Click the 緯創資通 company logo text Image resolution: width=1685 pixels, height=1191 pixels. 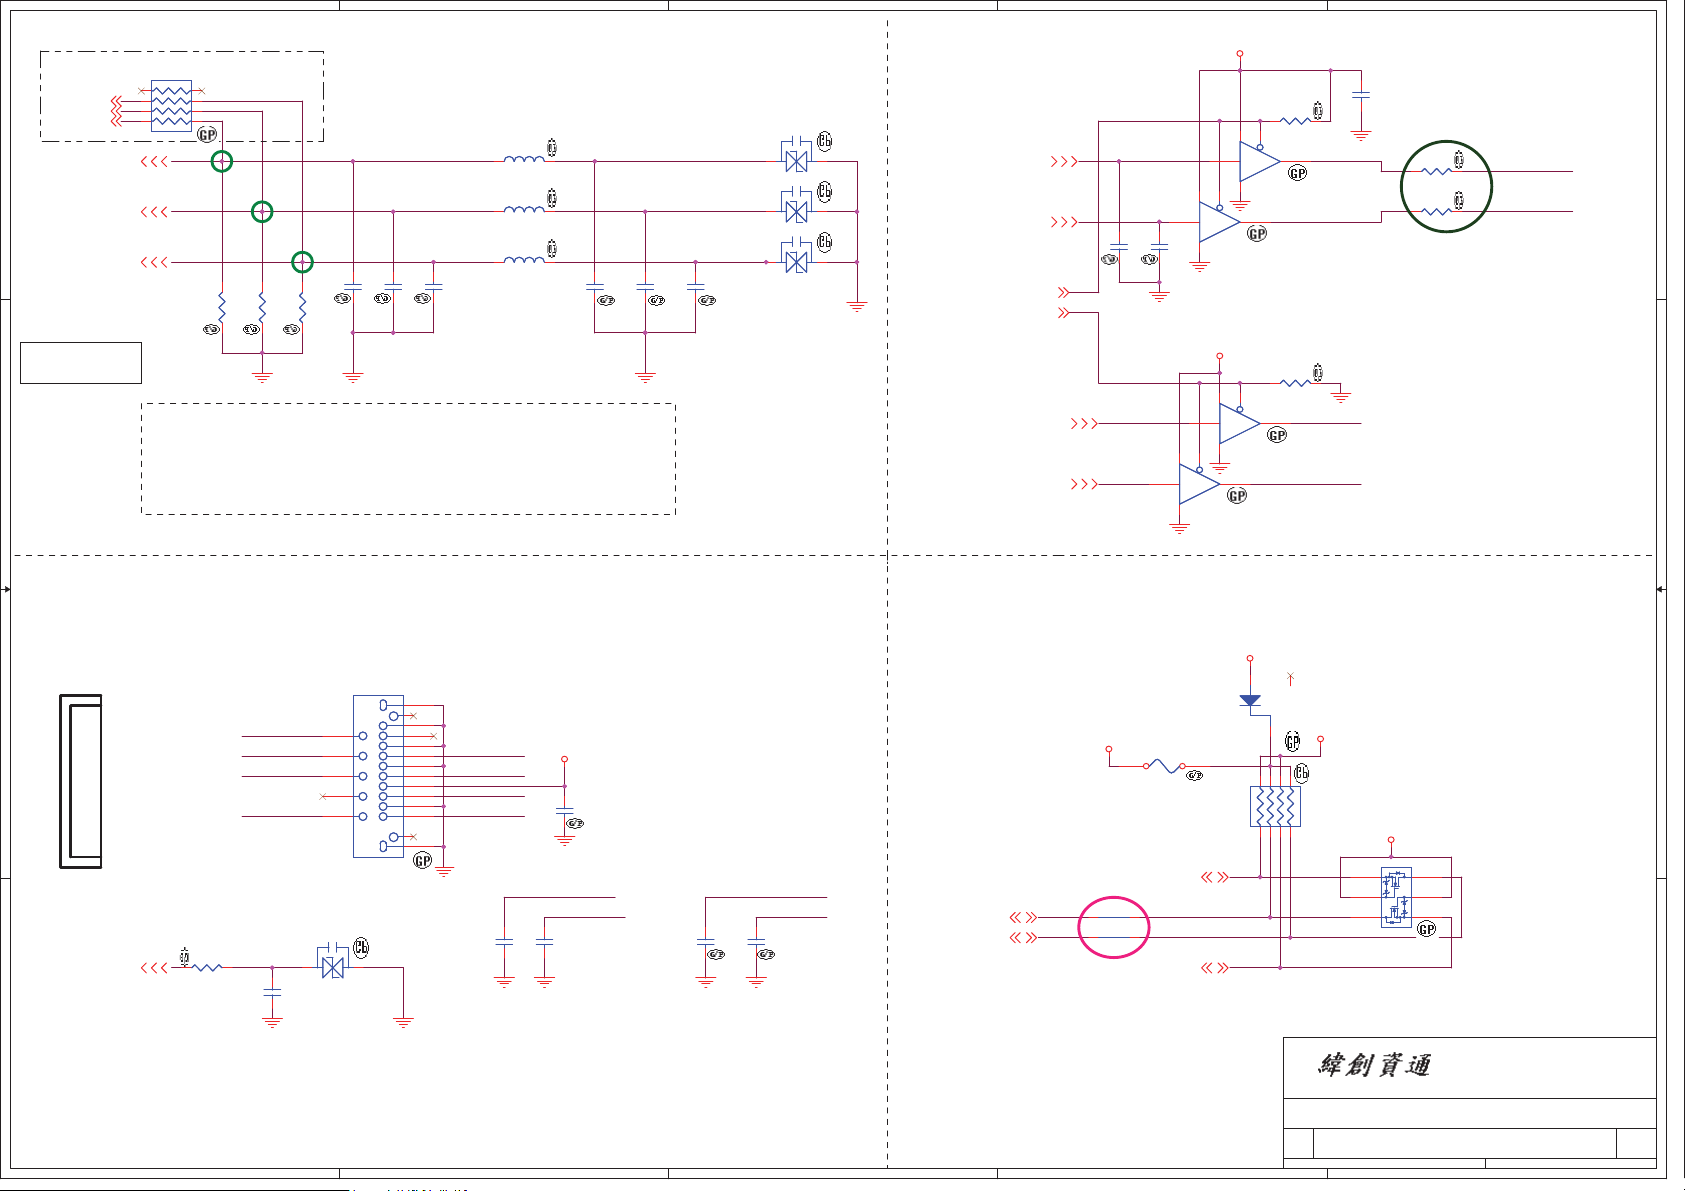(x=1374, y=1065)
